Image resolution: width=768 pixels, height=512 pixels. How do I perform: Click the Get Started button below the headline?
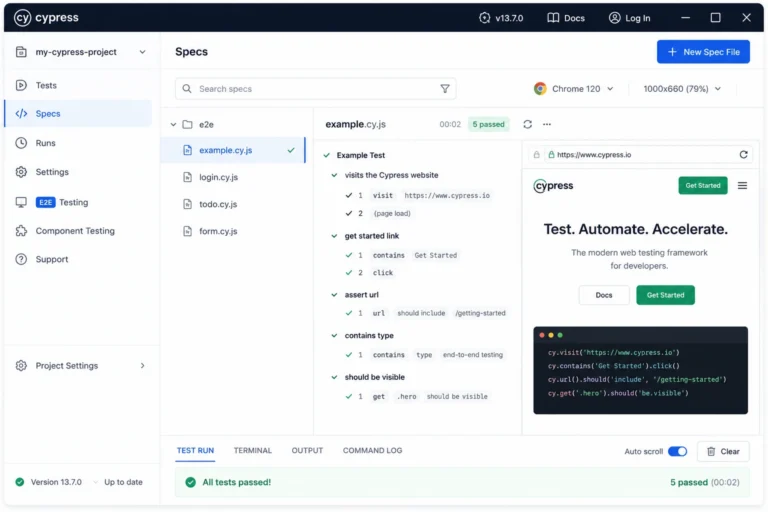coord(665,295)
